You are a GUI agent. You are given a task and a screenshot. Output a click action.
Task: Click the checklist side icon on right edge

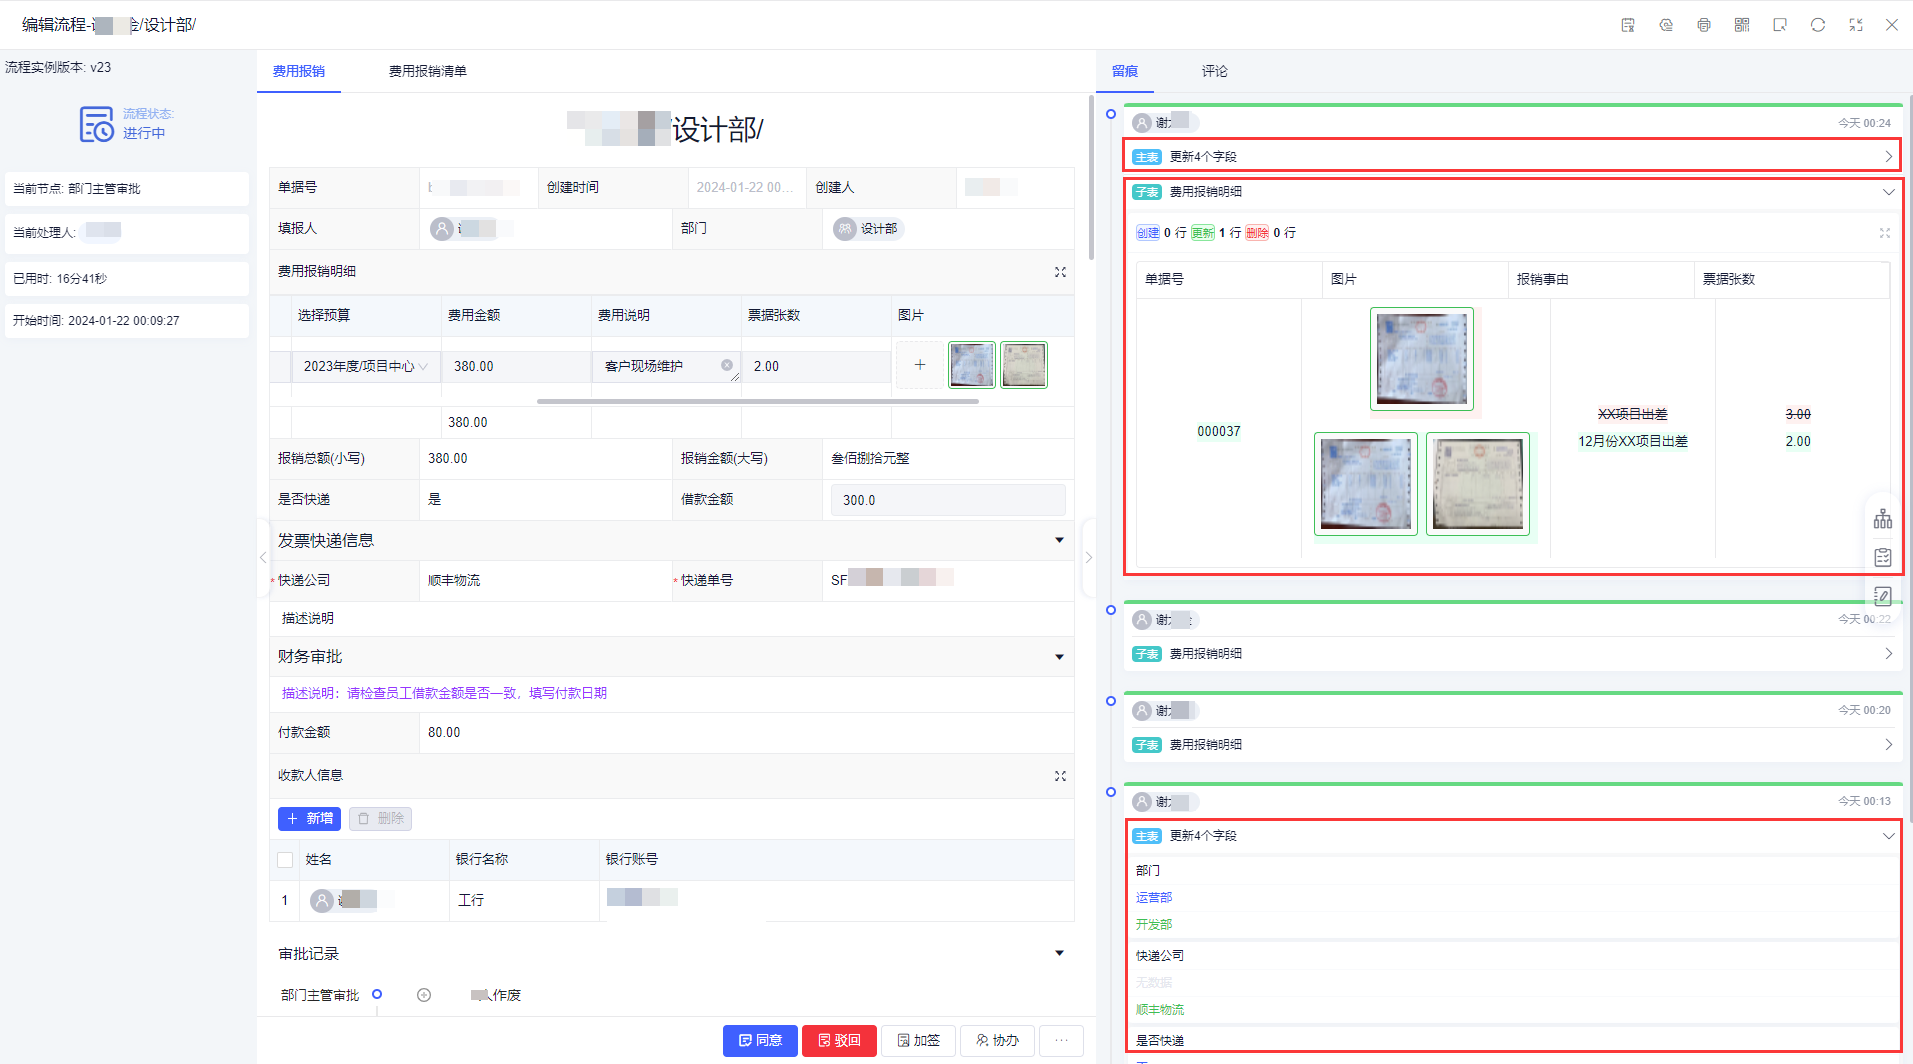pyautogui.click(x=1883, y=557)
